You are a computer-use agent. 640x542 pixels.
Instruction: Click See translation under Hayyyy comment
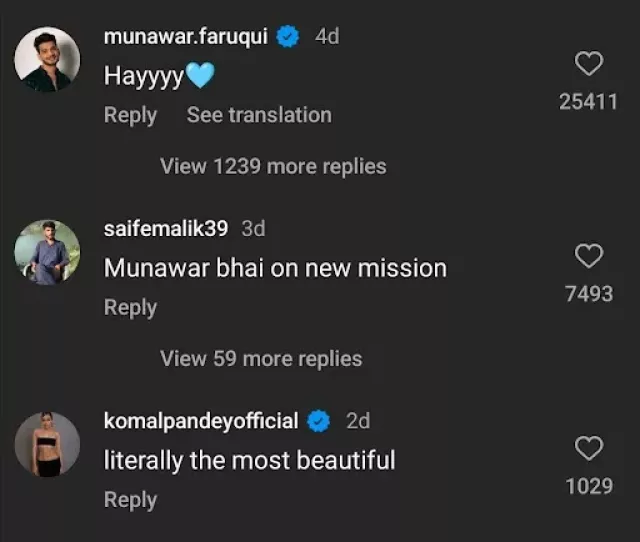(259, 115)
